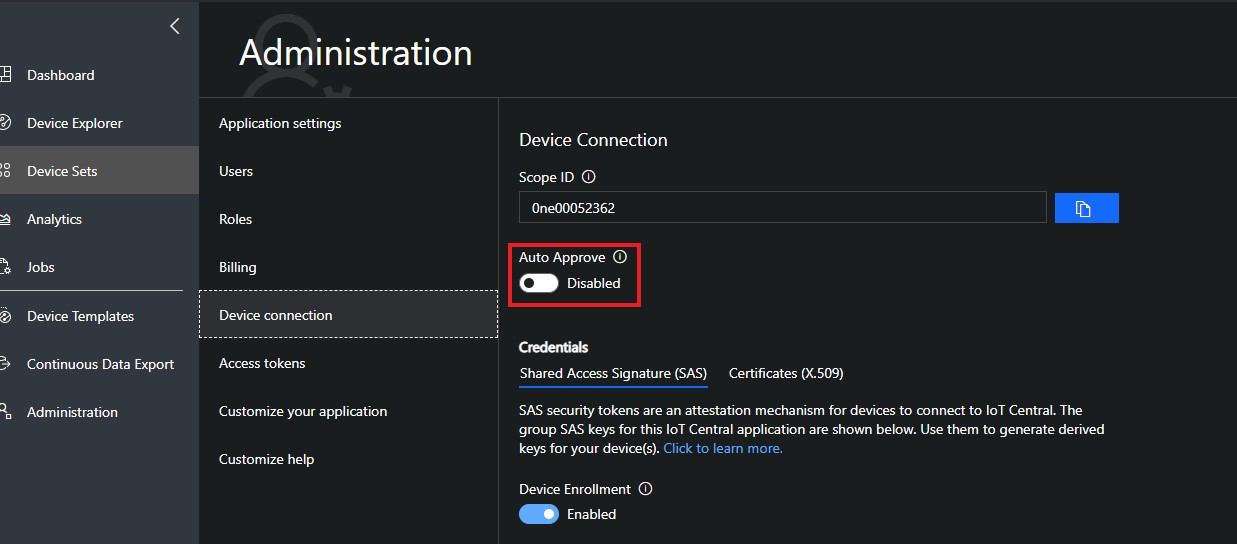The image size is (1237, 544).
Task: Open the Roles administration section
Action: (236, 219)
